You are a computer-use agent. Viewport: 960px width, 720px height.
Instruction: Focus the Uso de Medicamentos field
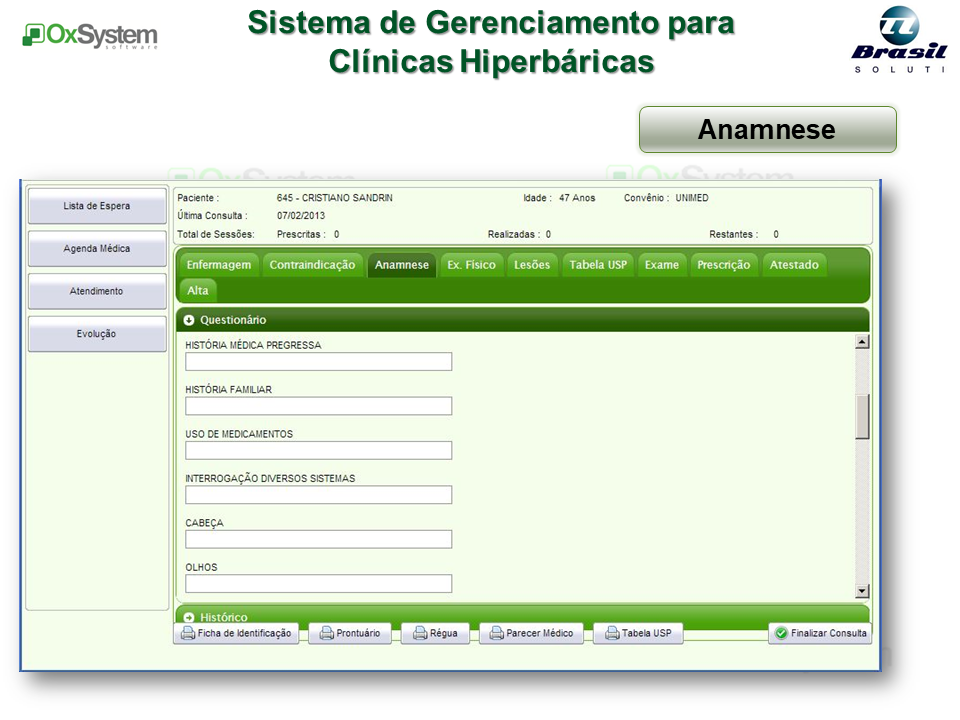tap(318, 450)
